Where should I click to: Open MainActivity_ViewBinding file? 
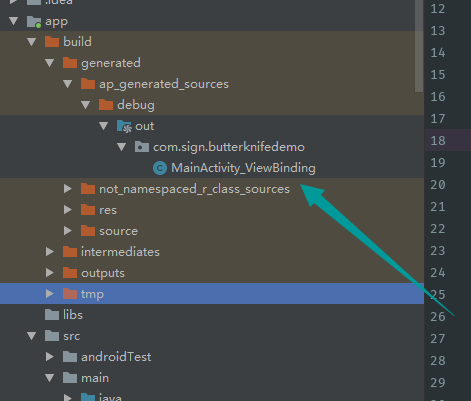[243, 168]
